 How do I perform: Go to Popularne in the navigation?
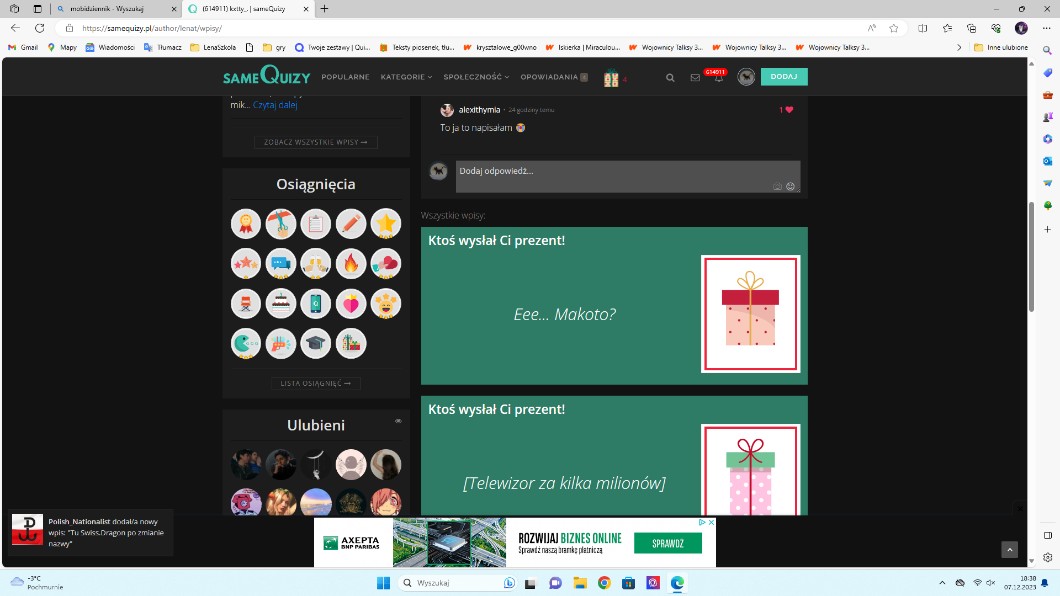point(345,77)
